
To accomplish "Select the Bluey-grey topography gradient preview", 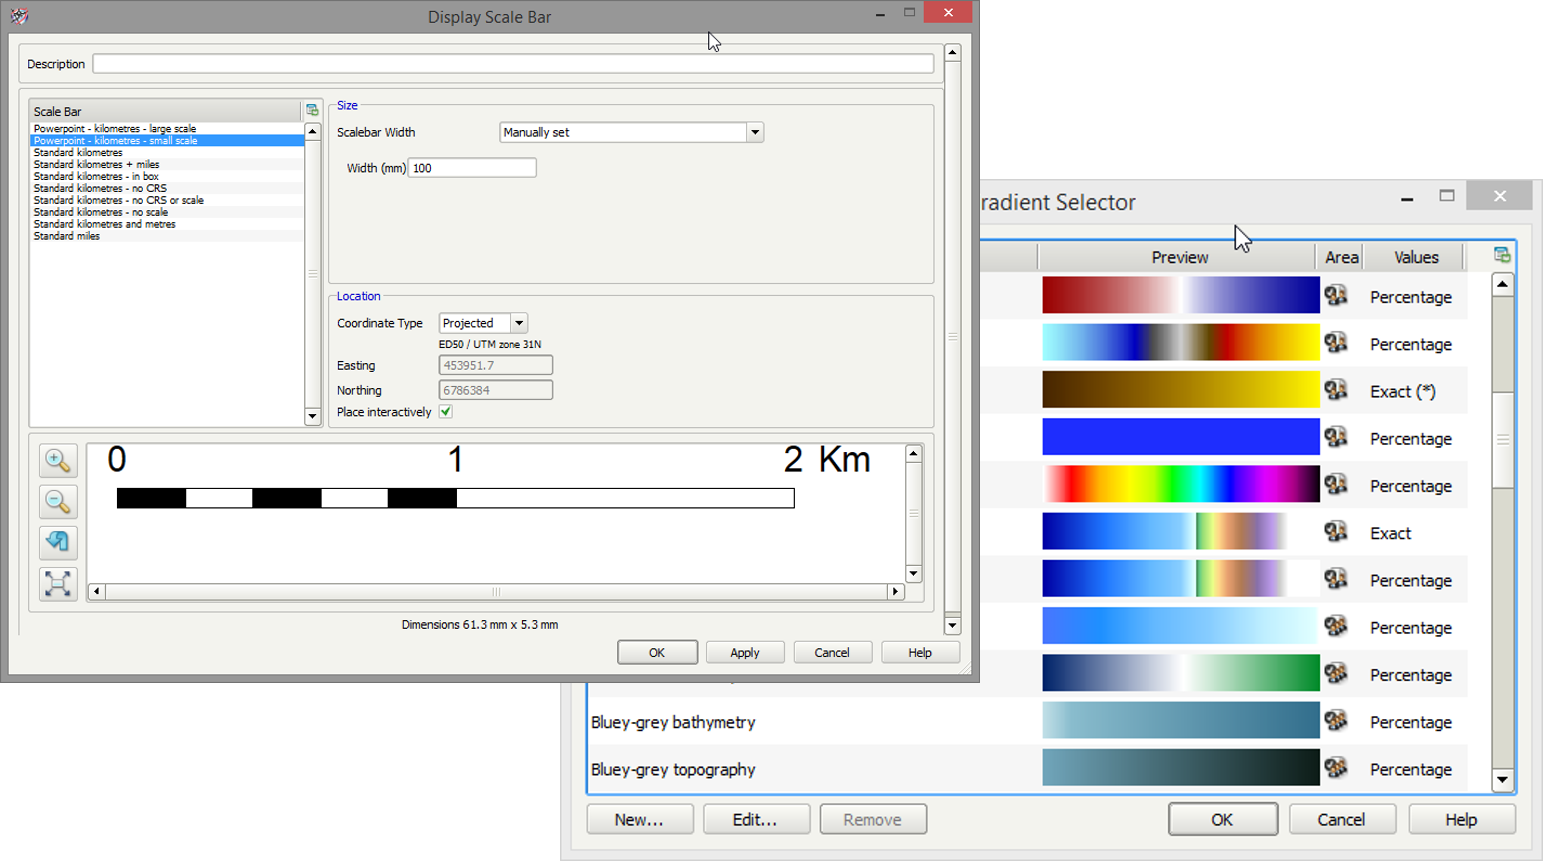I will pos(1180,768).
